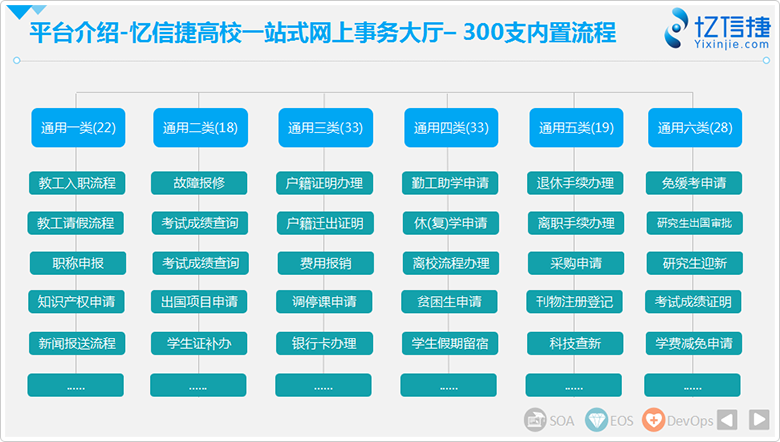Select the 采购申请 box

point(576,263)
